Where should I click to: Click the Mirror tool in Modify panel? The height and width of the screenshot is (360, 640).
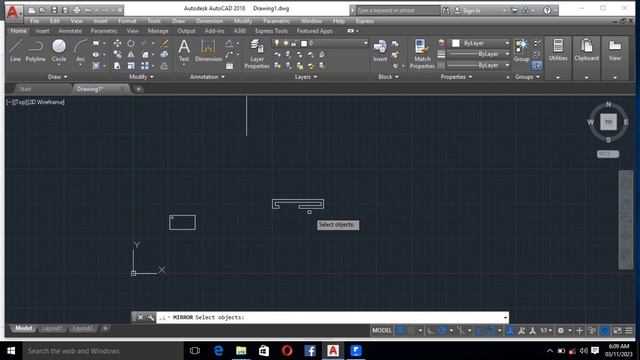coord(131,54)
